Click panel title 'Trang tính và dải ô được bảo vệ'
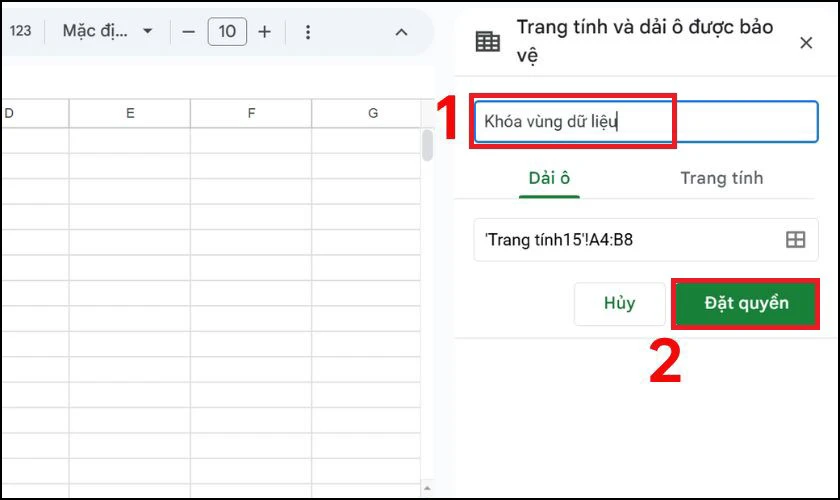The image size is (840, 500). [644, 41]
